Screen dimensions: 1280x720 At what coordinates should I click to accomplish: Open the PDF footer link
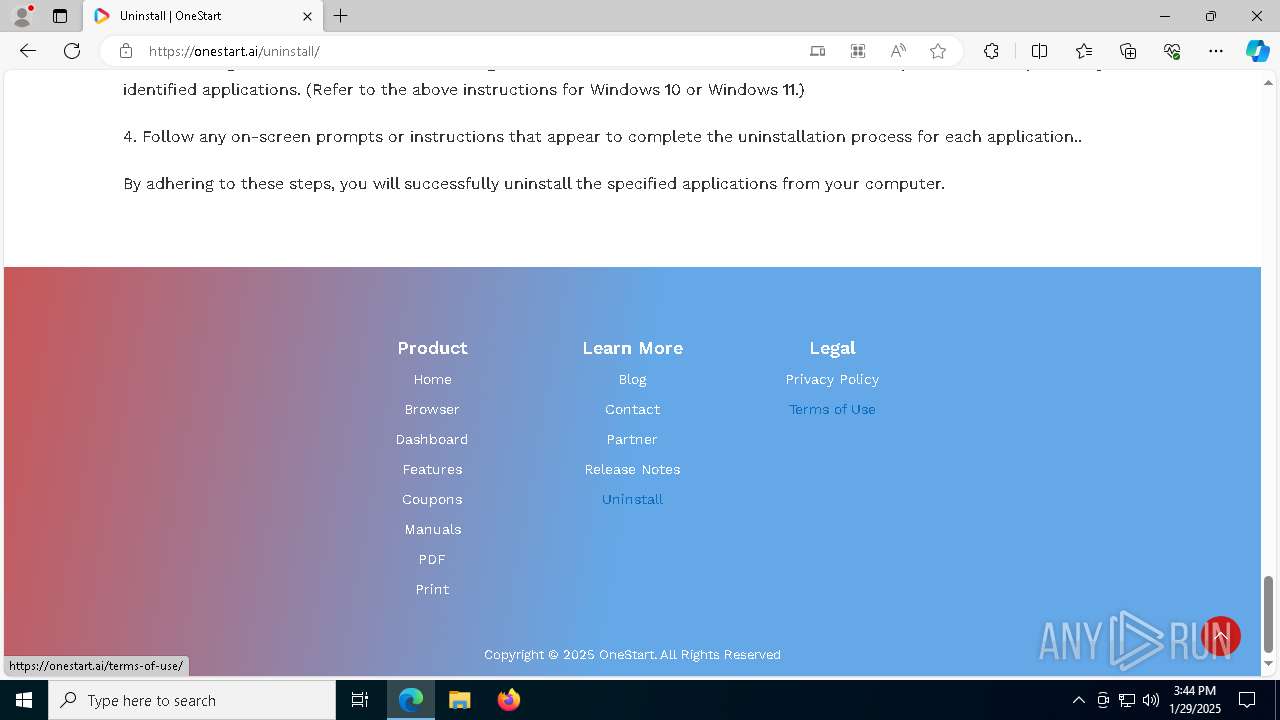[x=432, y=559]
